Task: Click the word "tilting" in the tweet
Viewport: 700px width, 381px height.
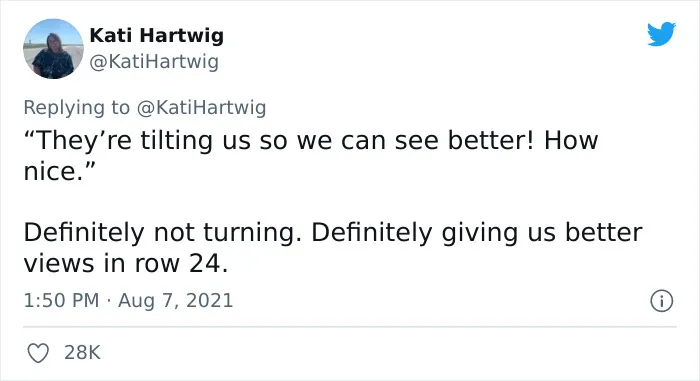Action: 176,140
